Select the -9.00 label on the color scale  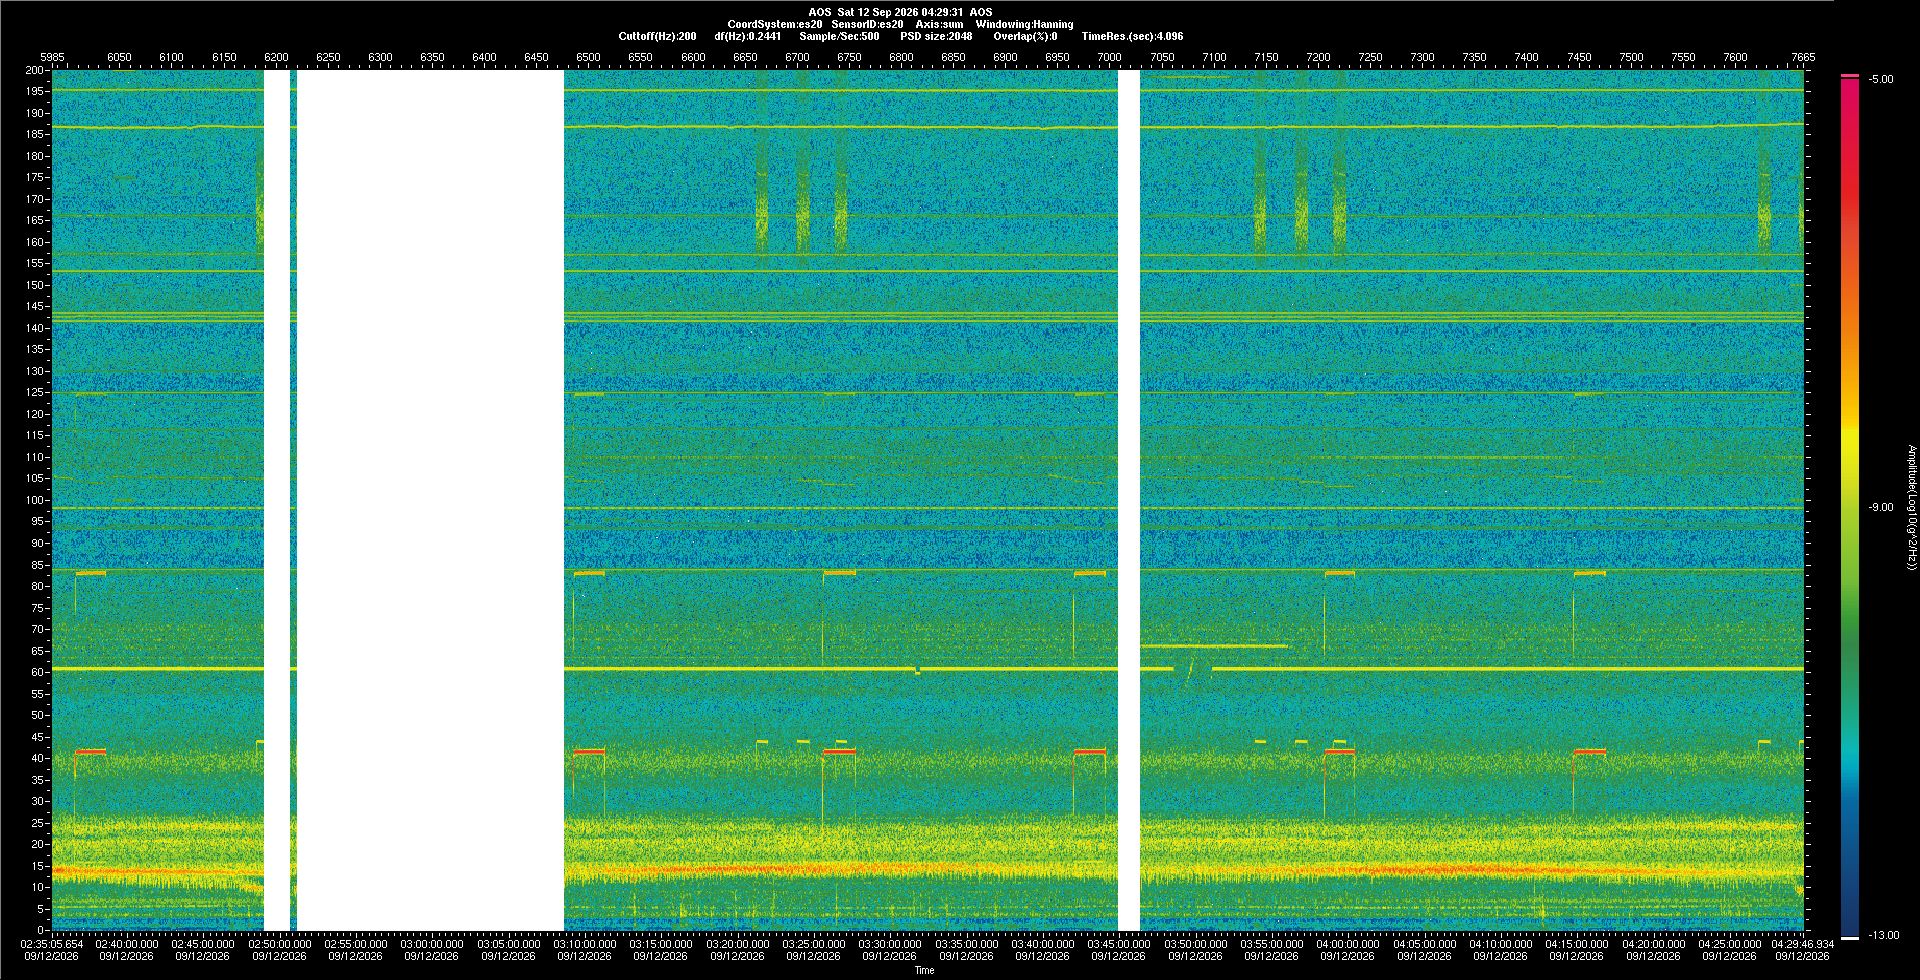[x=1881, y=508]
